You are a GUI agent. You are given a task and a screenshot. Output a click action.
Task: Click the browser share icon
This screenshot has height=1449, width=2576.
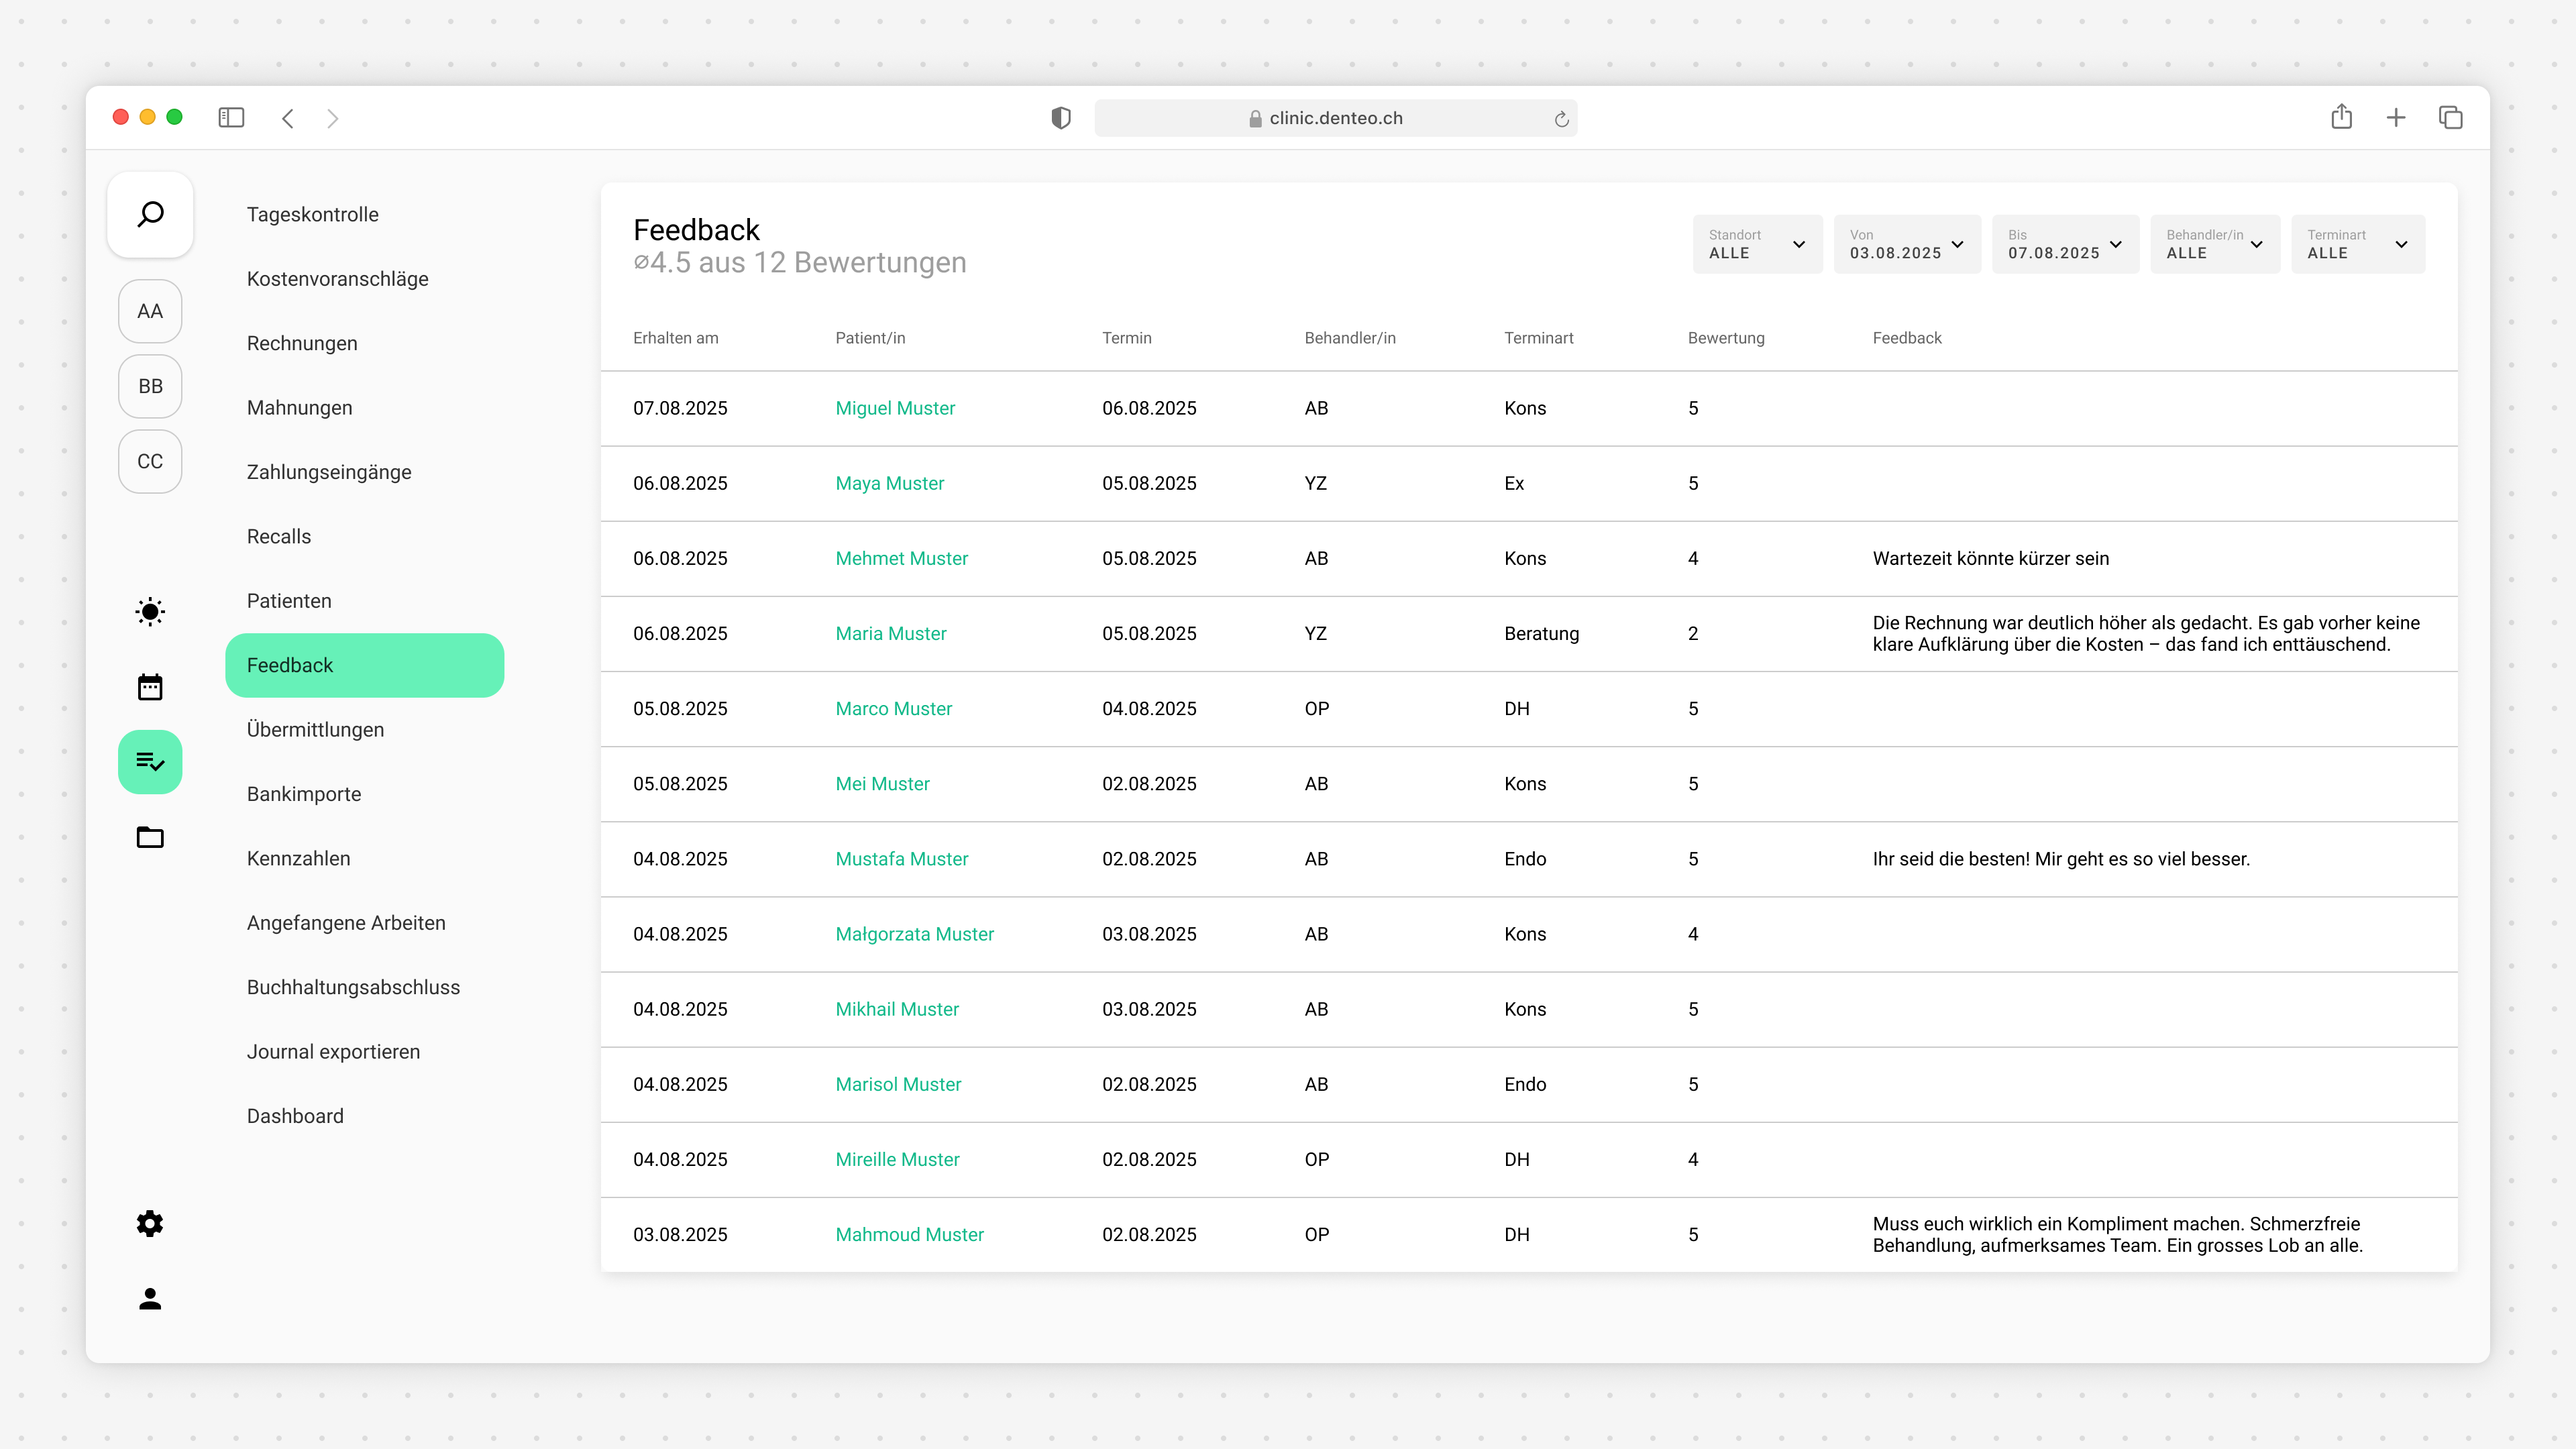tap(2341, 118)
